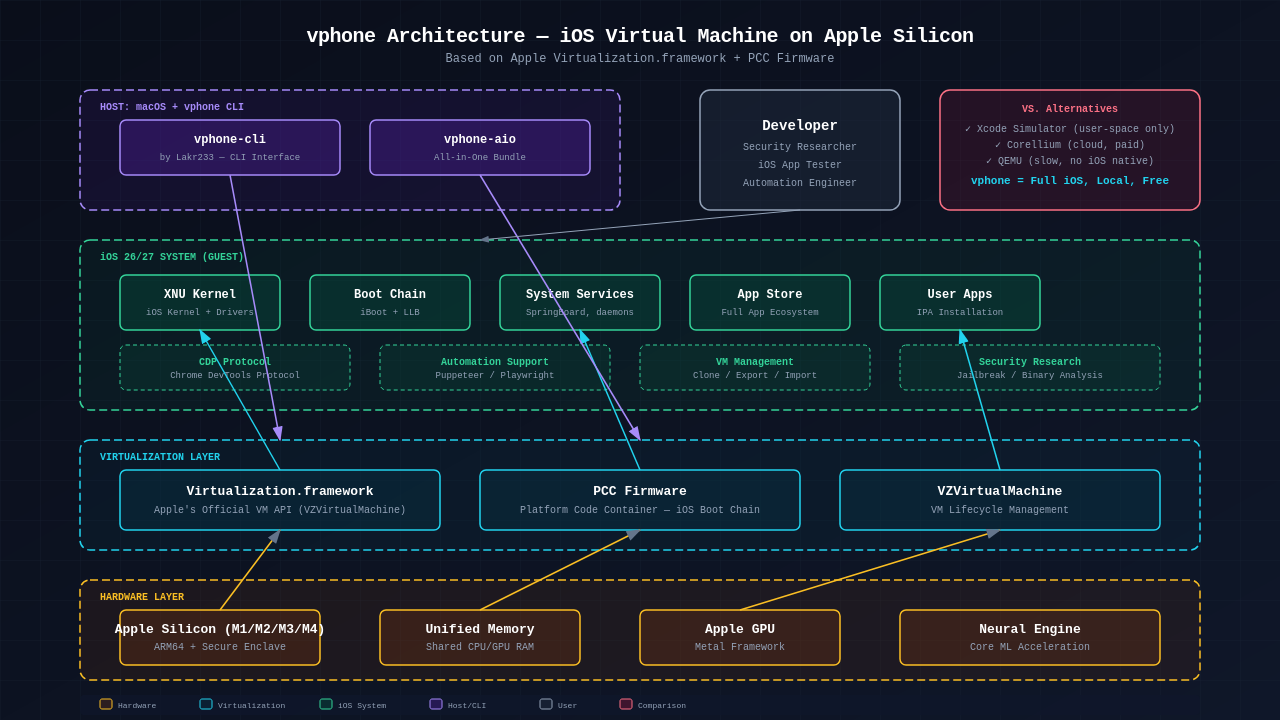
Task: Click the Comparison legend color swatch
Action: point(626,704)
